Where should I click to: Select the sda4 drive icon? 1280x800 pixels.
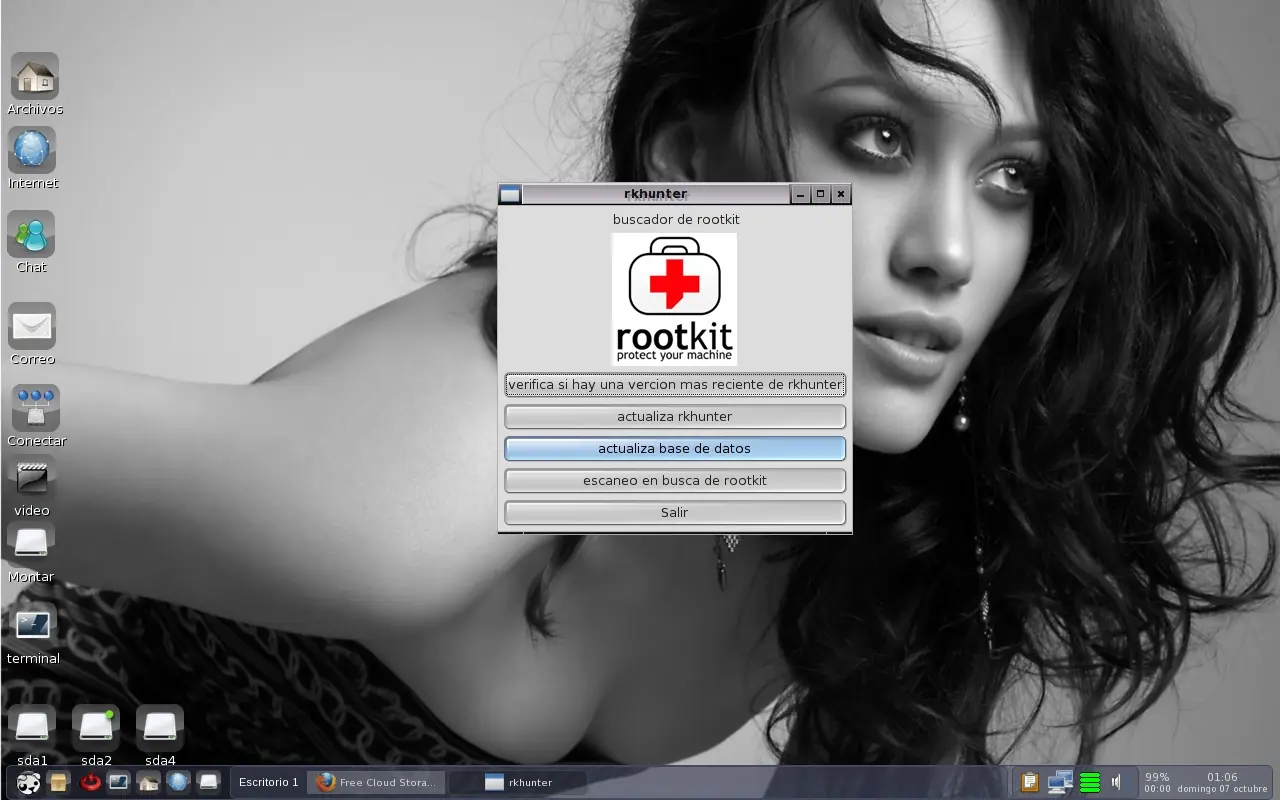[160, 727]
